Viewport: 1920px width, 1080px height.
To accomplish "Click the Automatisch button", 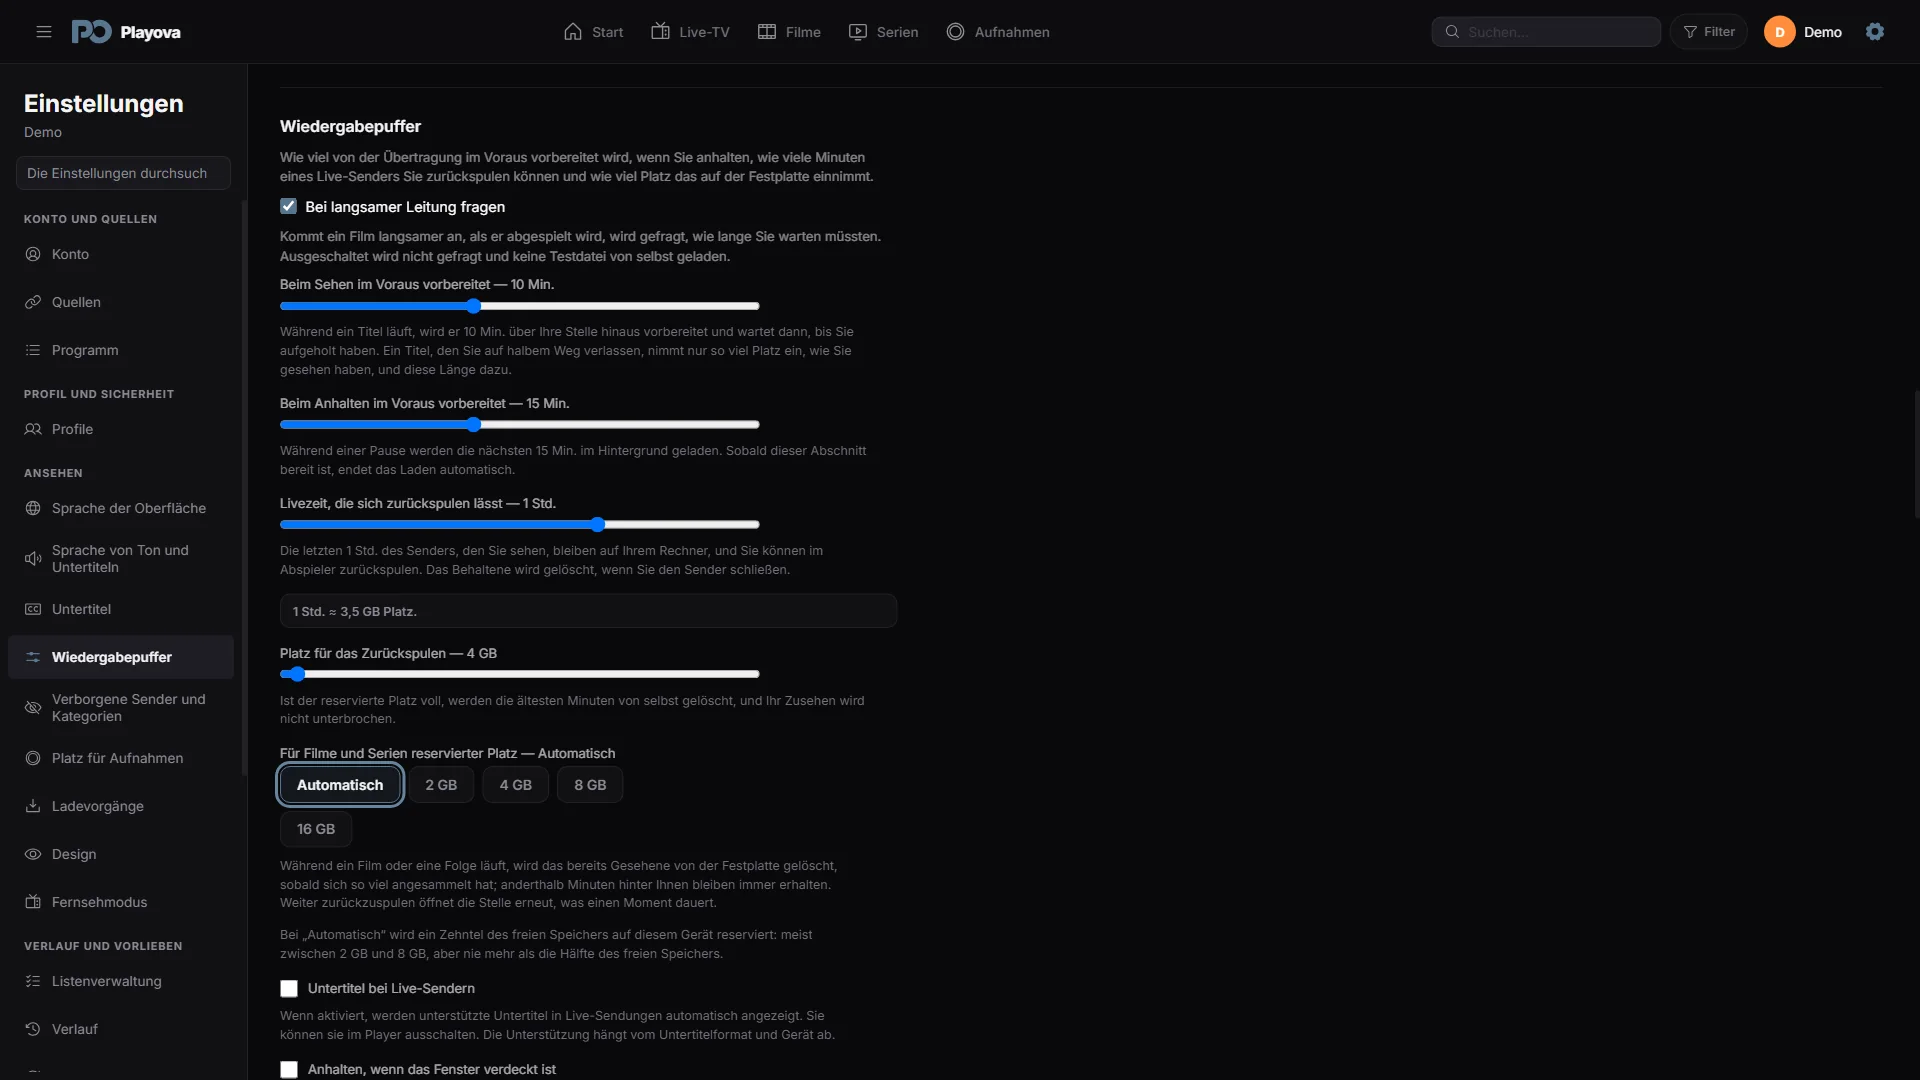I will coord(340,785).
